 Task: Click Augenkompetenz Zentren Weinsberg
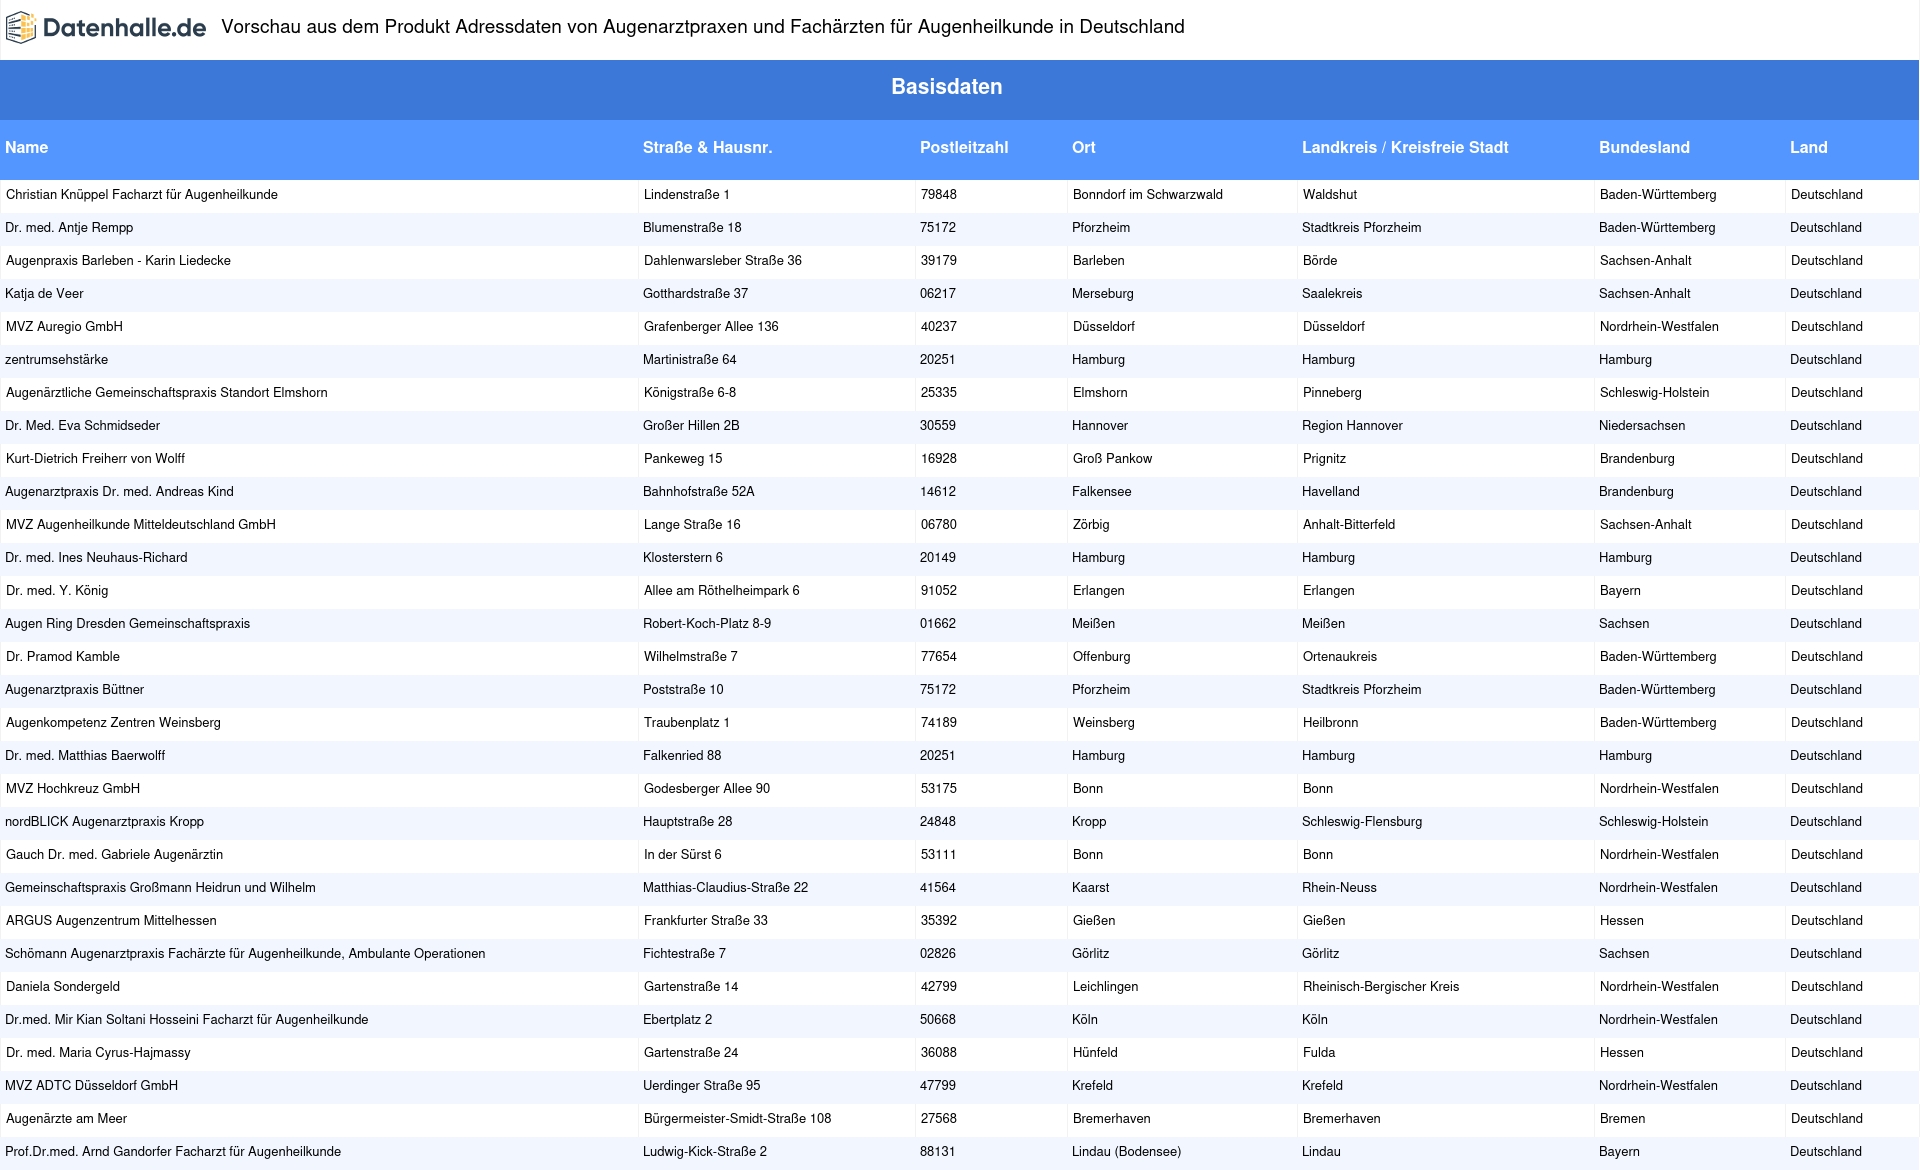click(x=113, y=723)
